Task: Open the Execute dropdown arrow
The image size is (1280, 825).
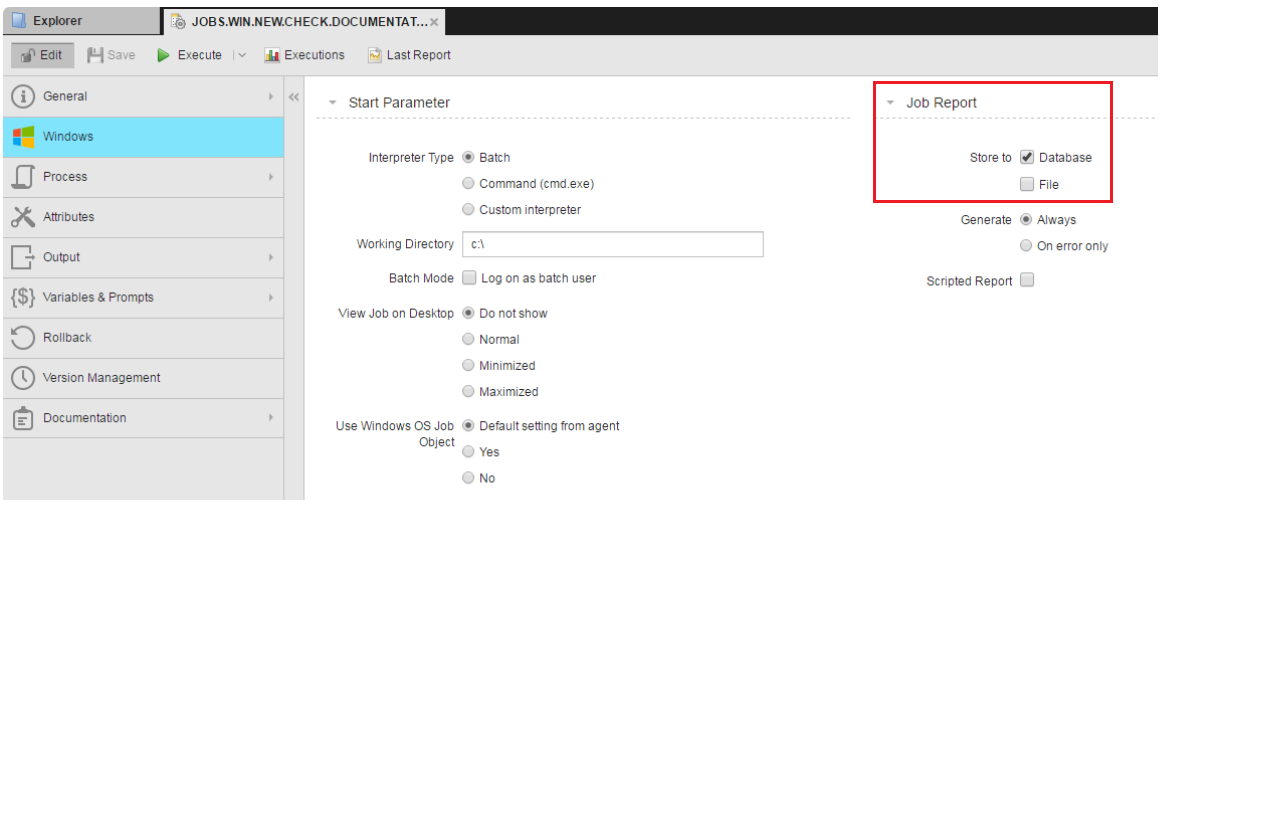Action: (x=241, y=55)
